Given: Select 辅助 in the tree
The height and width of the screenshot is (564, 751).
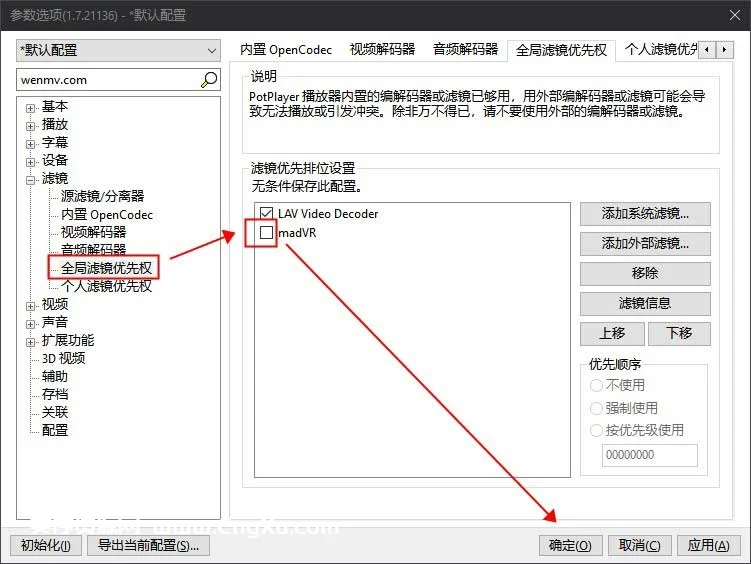Looking at the screenshot, I should tap(55, 376).
